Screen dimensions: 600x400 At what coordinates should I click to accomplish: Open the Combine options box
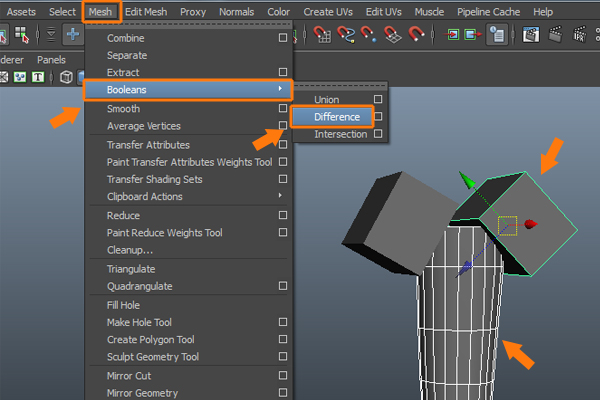click(284, 38)
